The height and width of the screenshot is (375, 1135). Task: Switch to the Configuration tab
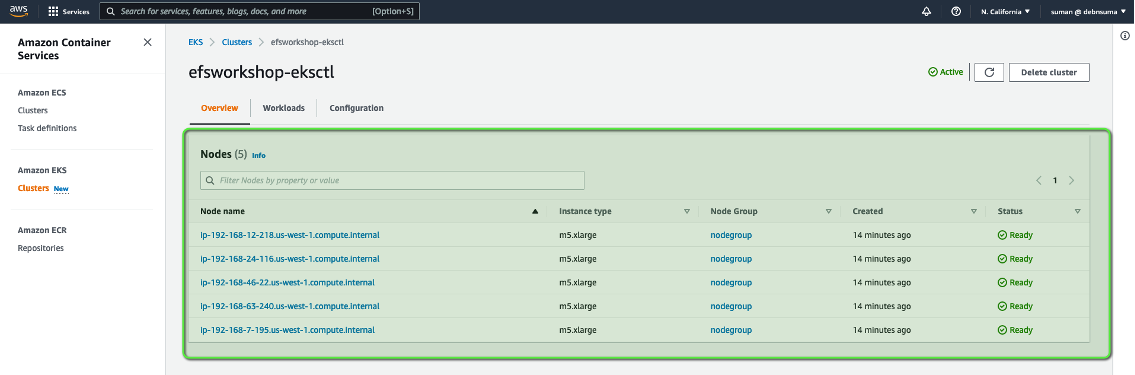click(x=356, y=108)
